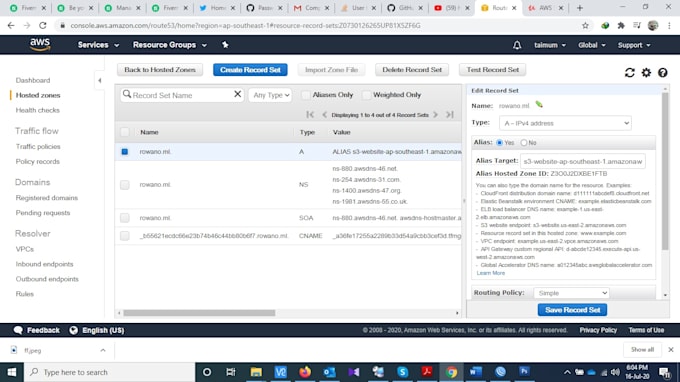Check the rowano.ml NS record checkbox

click(x=125, y=185)
